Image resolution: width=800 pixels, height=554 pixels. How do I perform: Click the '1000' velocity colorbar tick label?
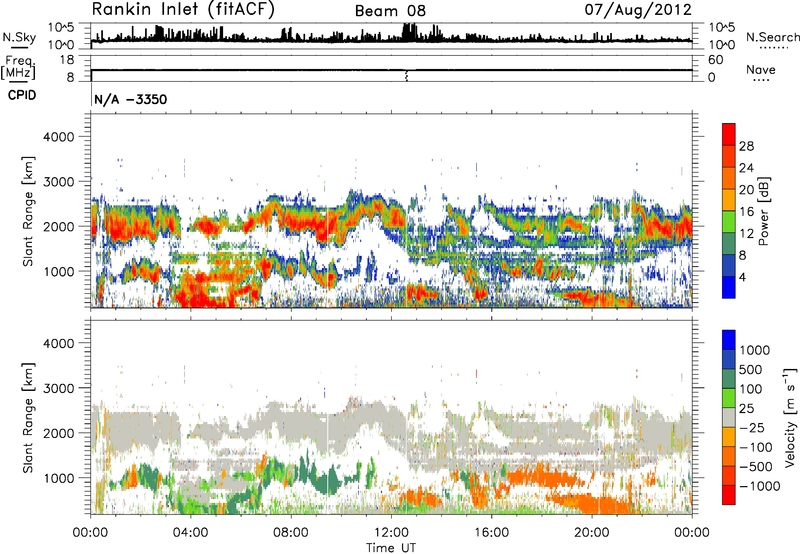pos(755,350)
